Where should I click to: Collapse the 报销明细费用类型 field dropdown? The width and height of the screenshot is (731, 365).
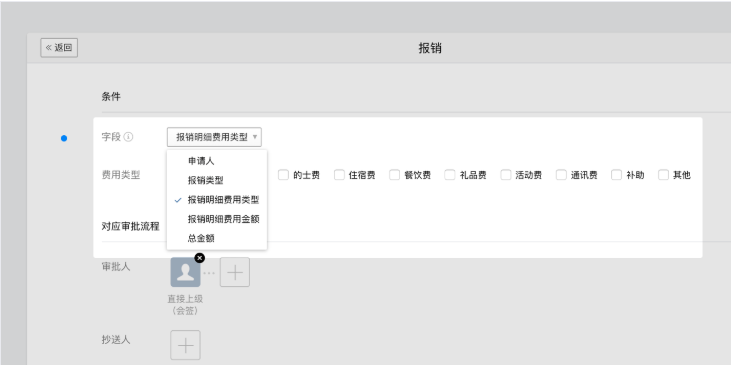pos(214,137)
